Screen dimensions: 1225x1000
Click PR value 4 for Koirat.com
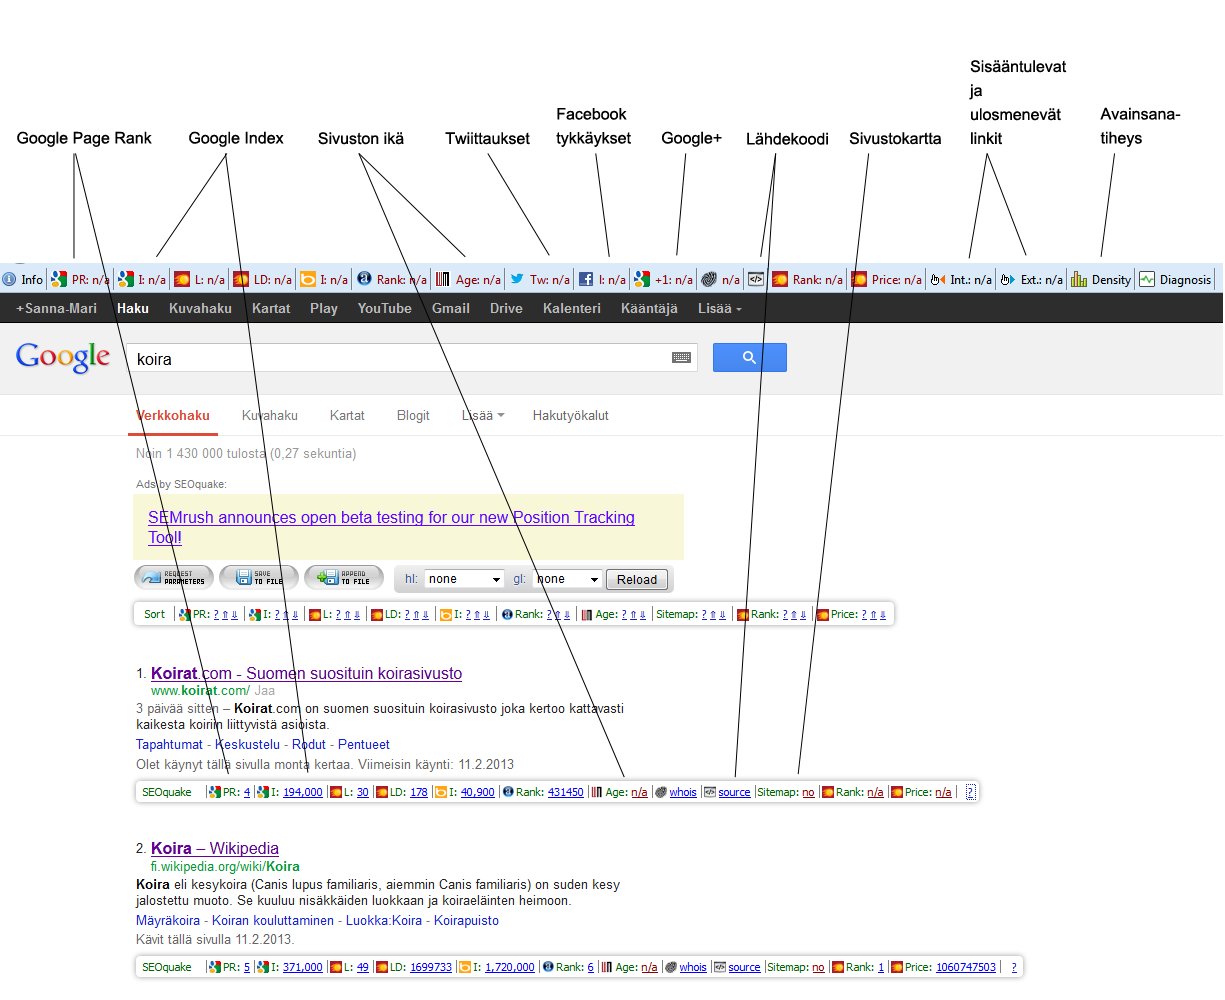coord(247,792)
